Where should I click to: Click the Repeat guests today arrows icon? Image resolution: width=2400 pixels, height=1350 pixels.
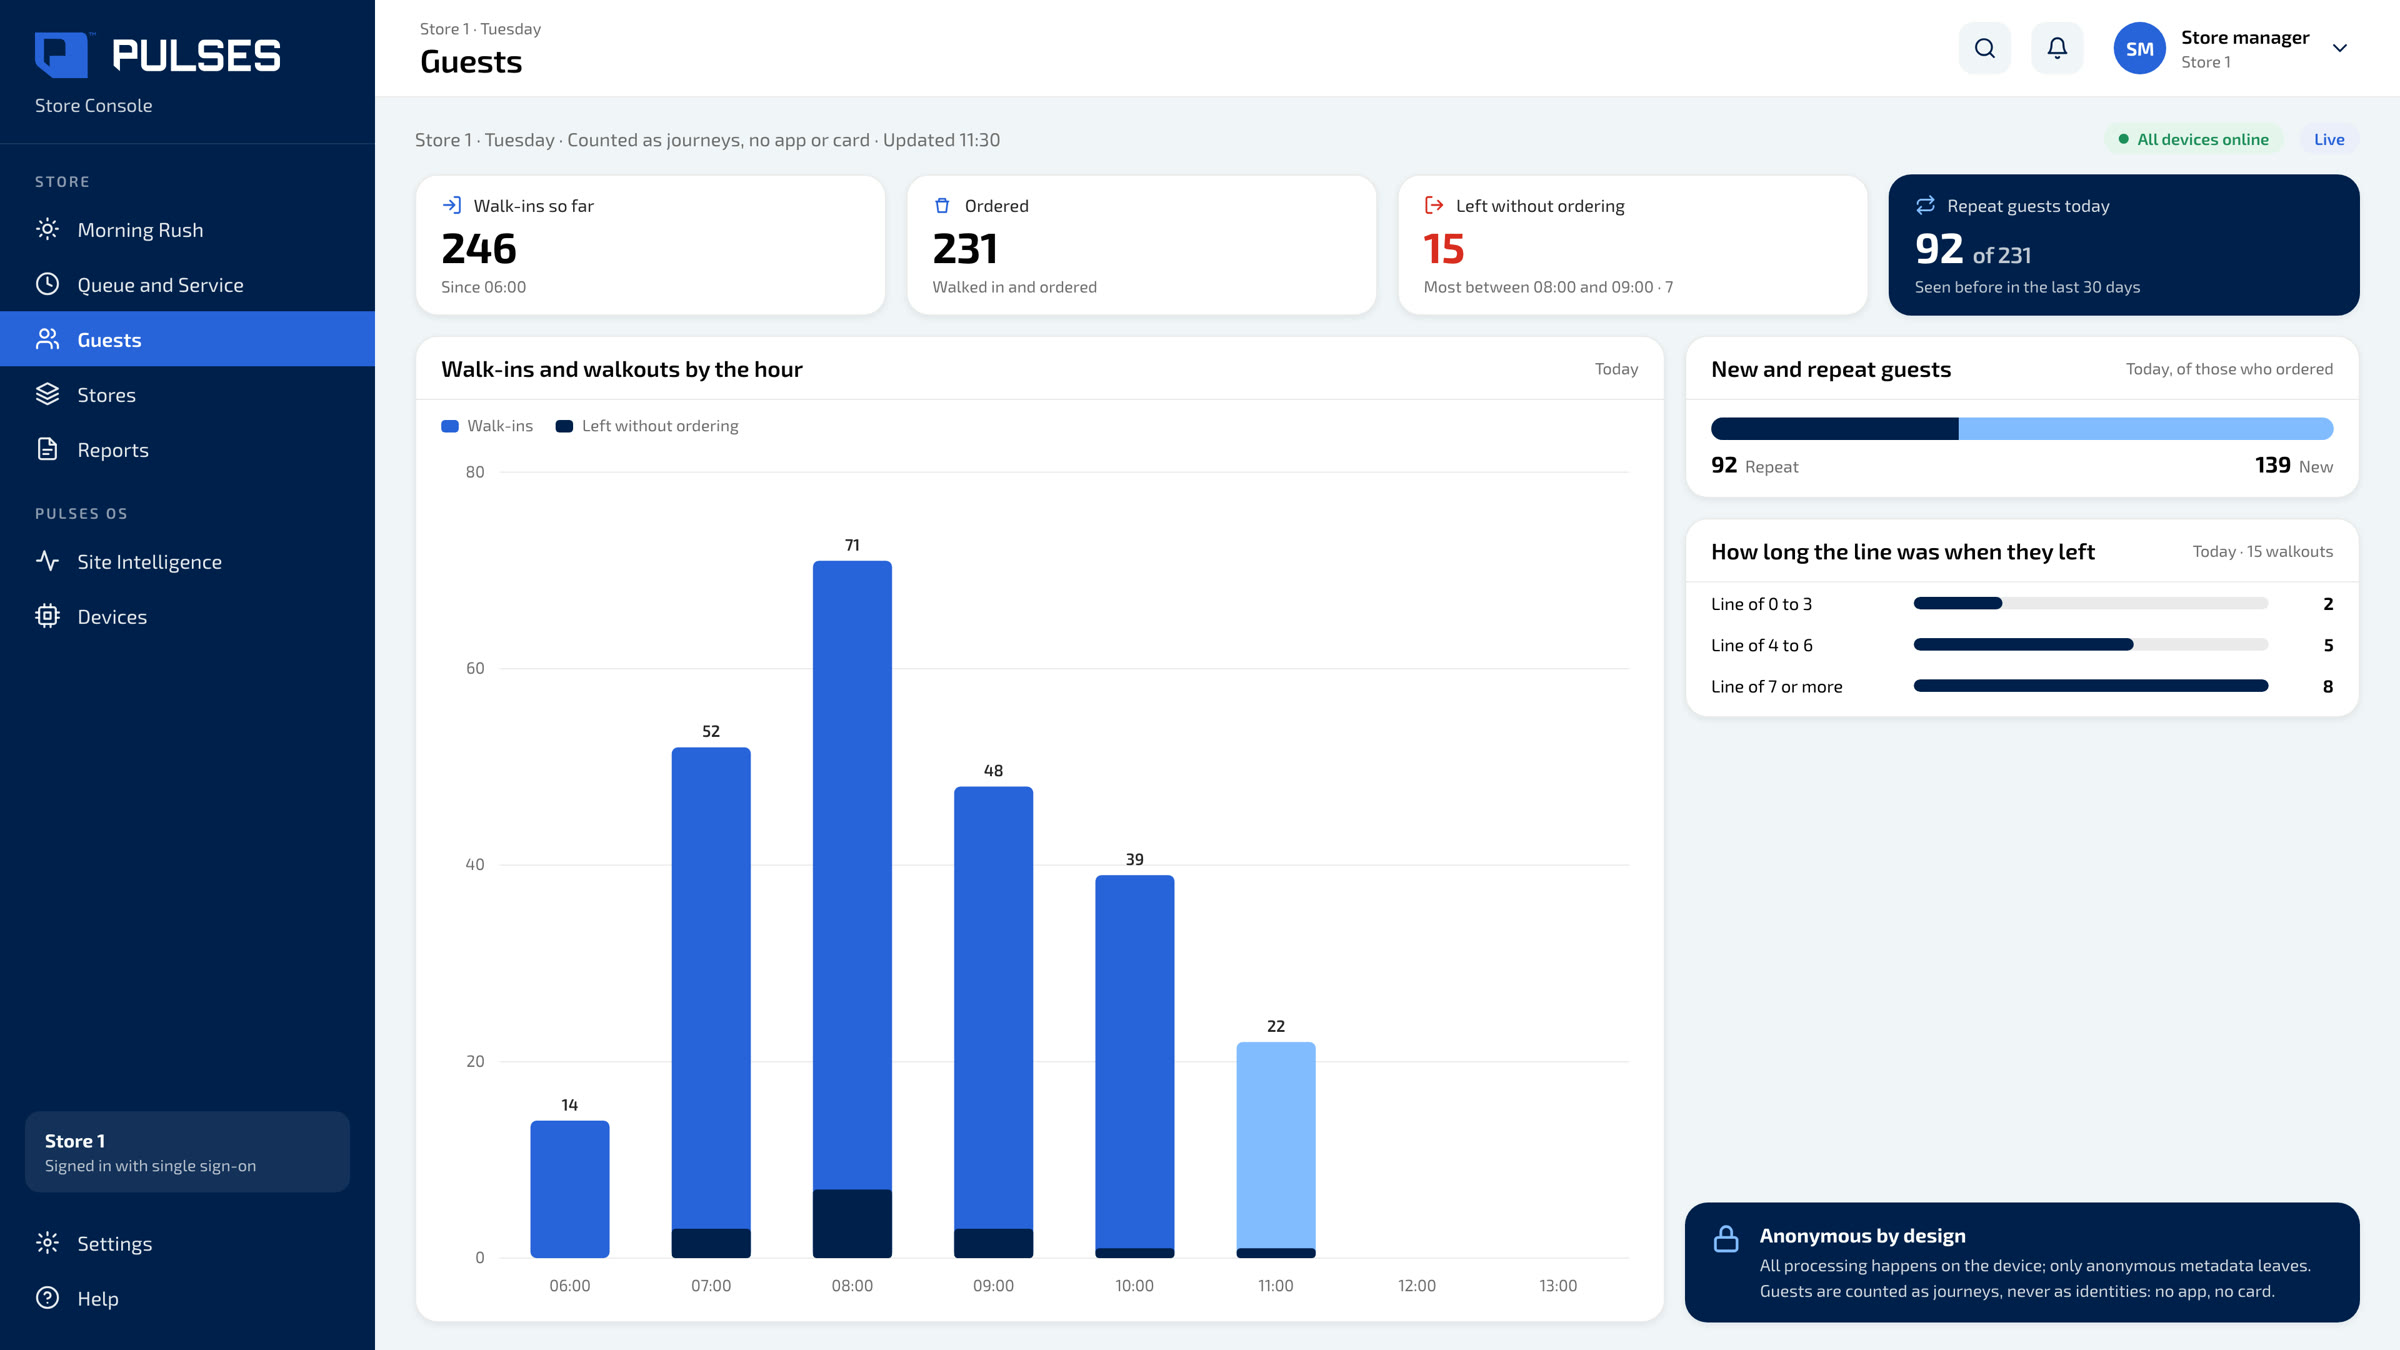coord(1925,205)
